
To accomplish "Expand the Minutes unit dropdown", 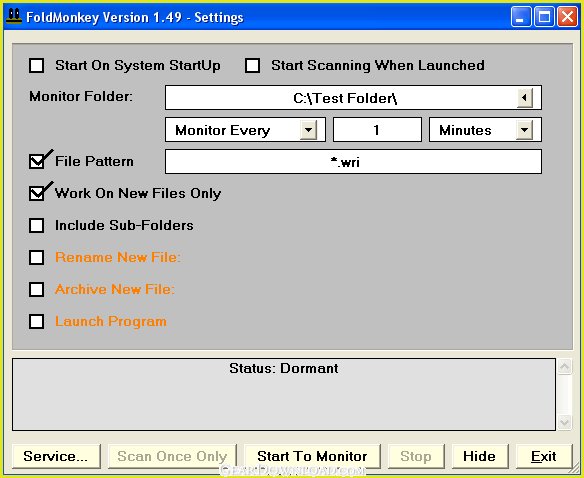I will pos(524,130).
